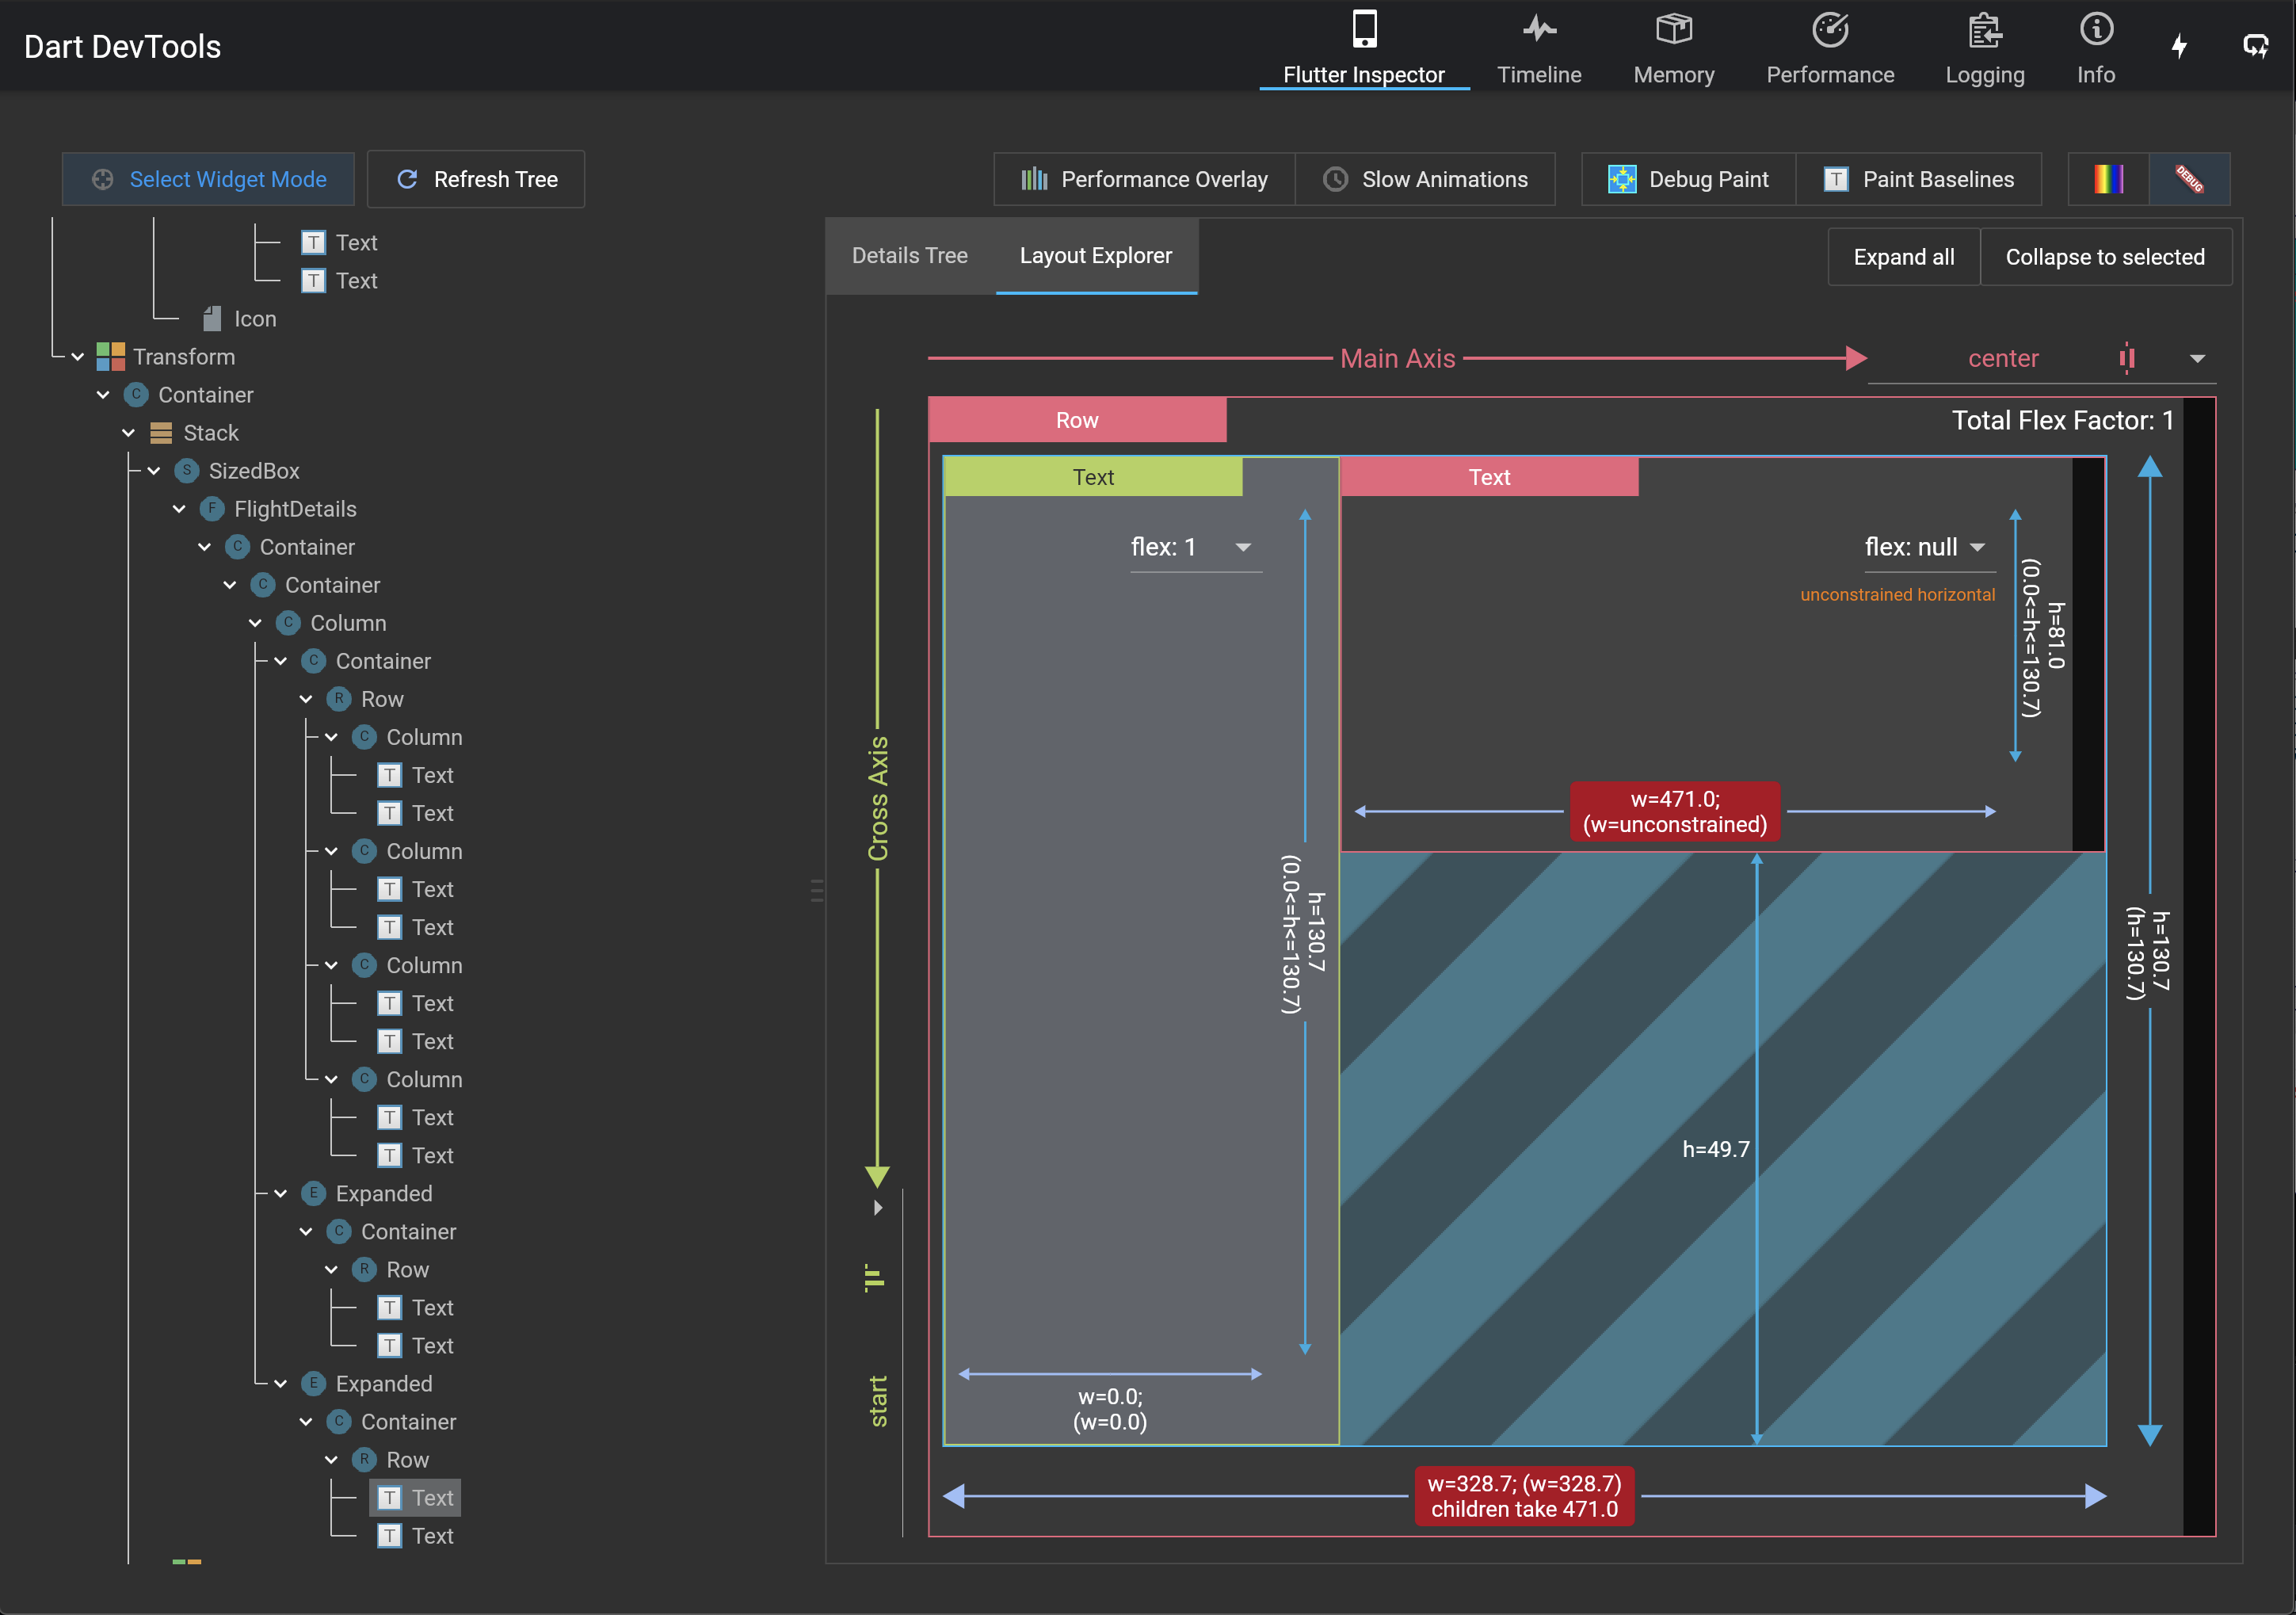Toggle Slow Animations
Screen dimensions: 2296x1615
(x=1426, y=179)
